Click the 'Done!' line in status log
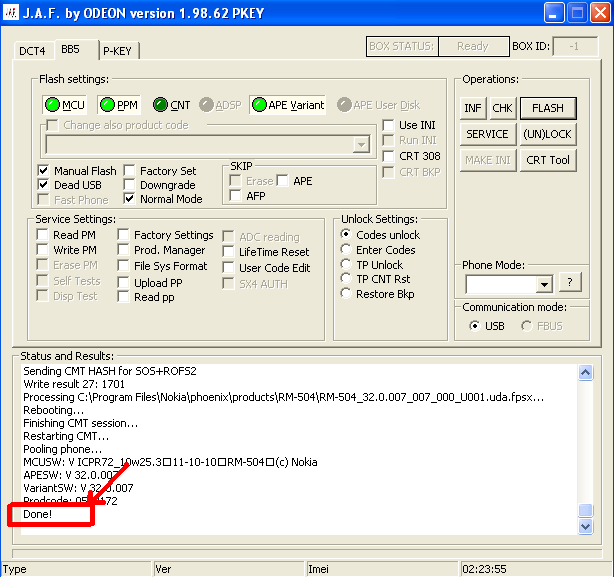This screenshot has width=614, height=577. 38,514
